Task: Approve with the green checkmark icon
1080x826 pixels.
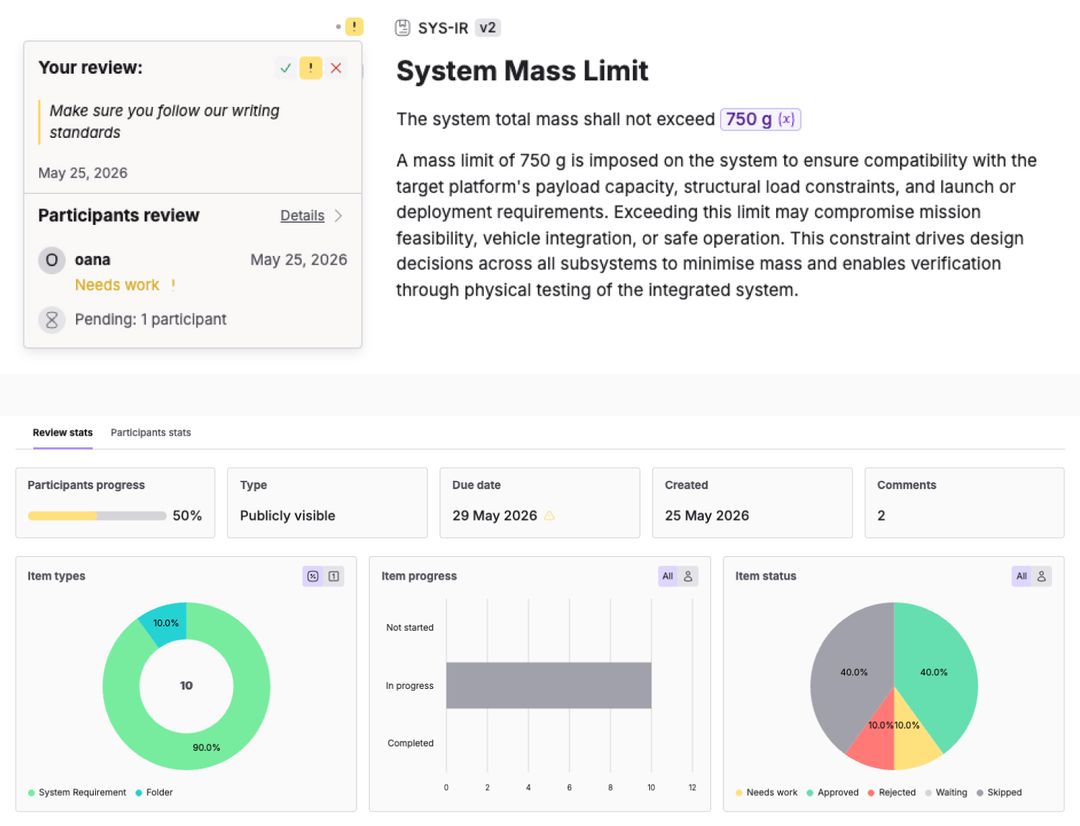Action: [x=285, y=68]
